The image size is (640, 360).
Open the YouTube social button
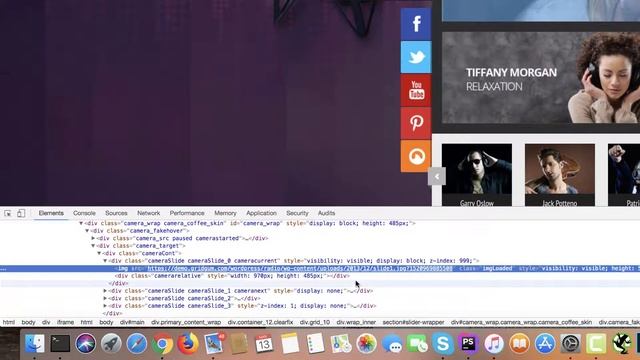tap(416, 90)
